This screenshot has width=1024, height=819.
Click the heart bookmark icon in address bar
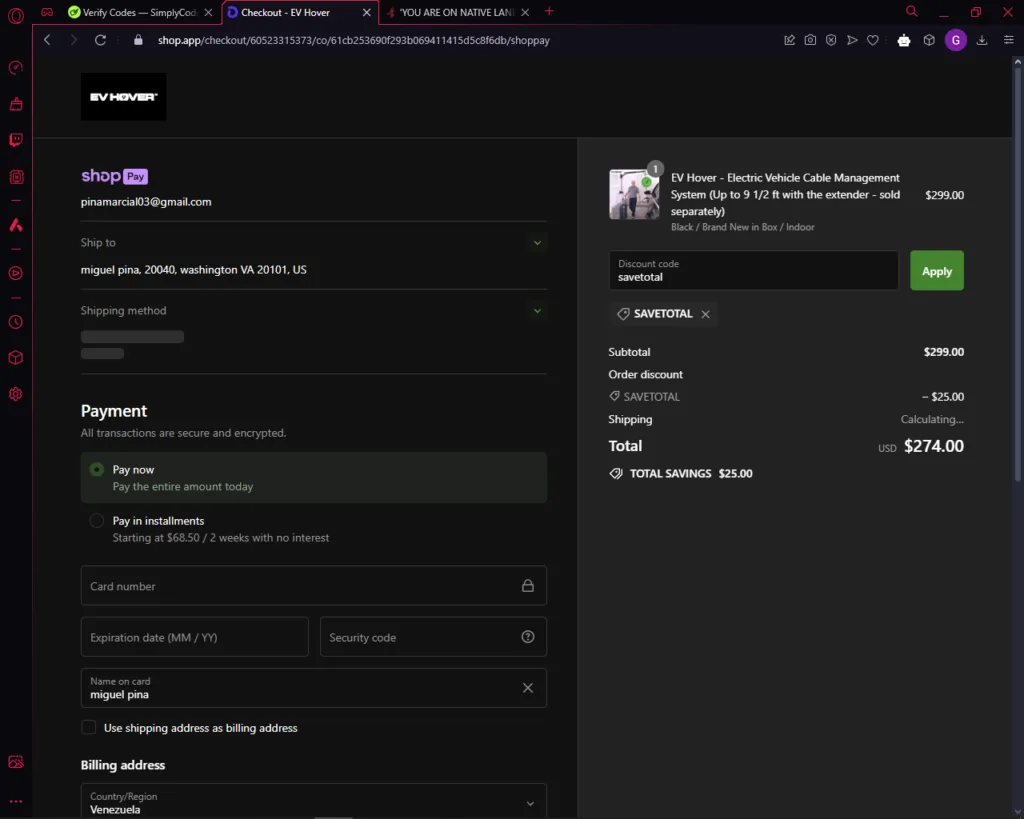tap(873, 40)
